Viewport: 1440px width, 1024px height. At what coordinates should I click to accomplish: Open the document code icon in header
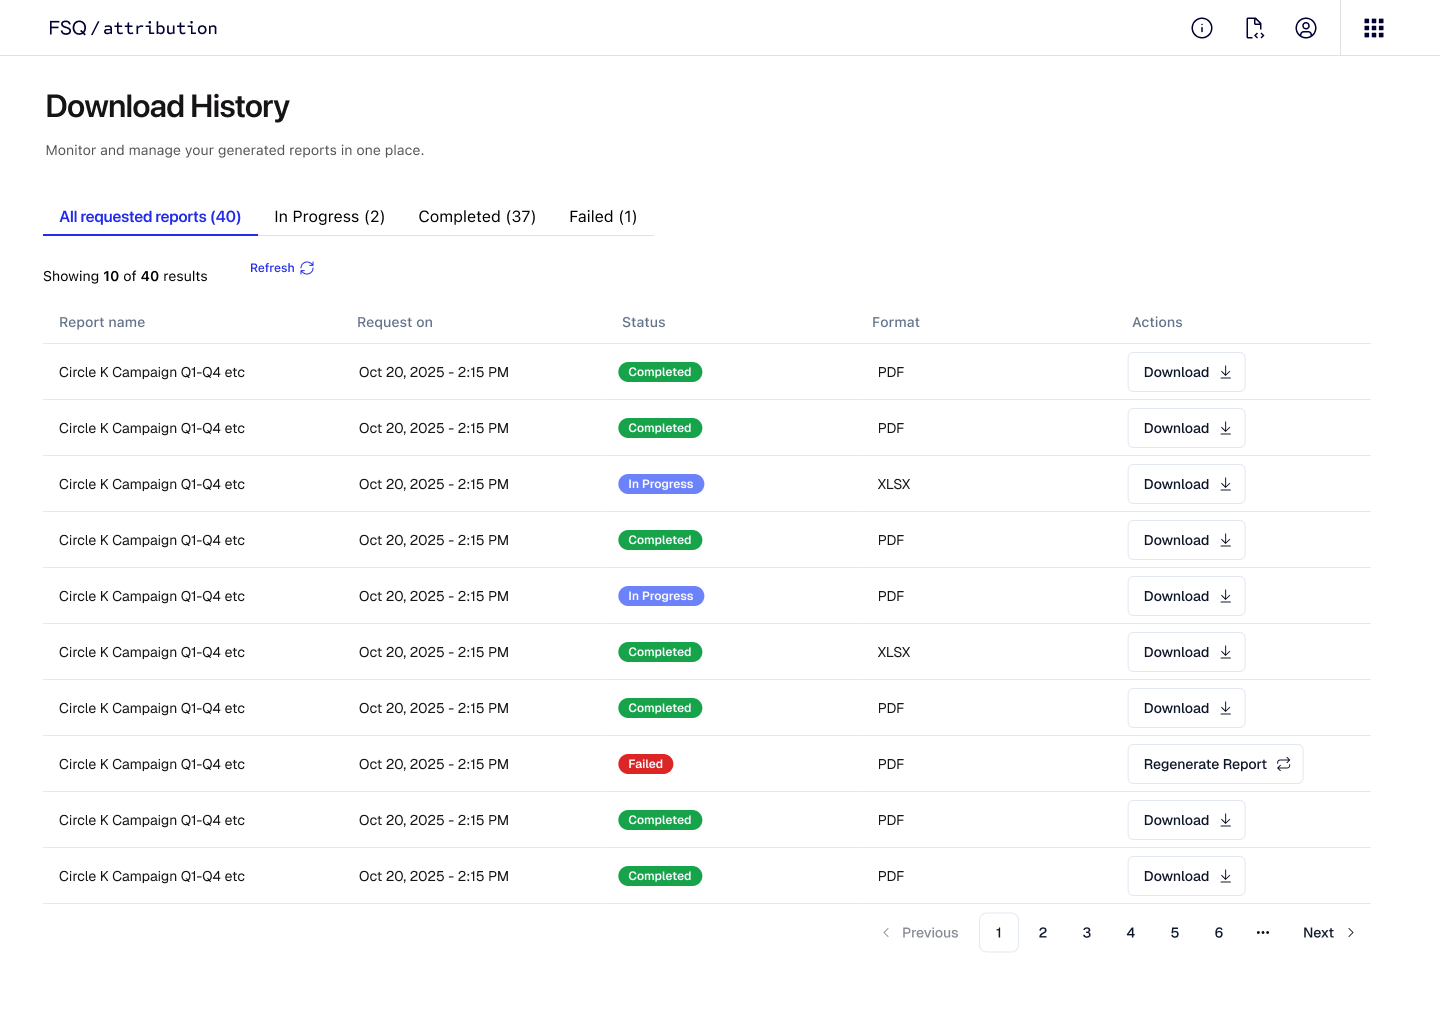click(1254, 28)
